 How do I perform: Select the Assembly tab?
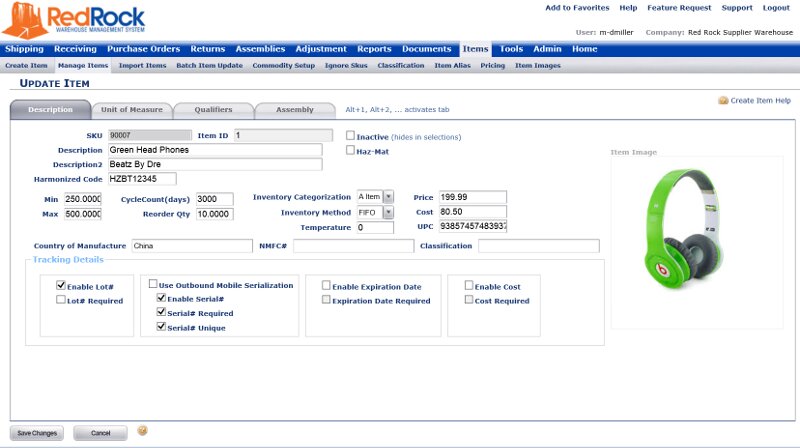pyautogui.click(x=294, y=109)
